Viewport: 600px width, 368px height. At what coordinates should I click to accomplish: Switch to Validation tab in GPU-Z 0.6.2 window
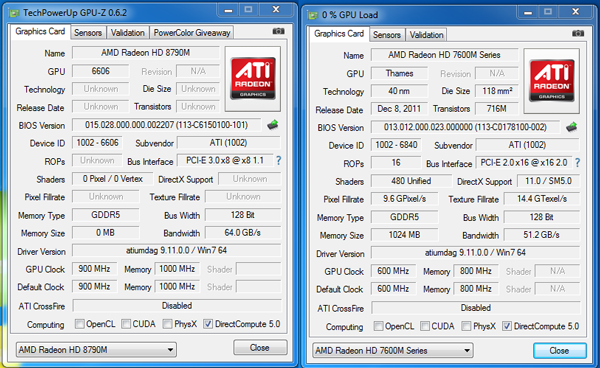coord(127,33)
